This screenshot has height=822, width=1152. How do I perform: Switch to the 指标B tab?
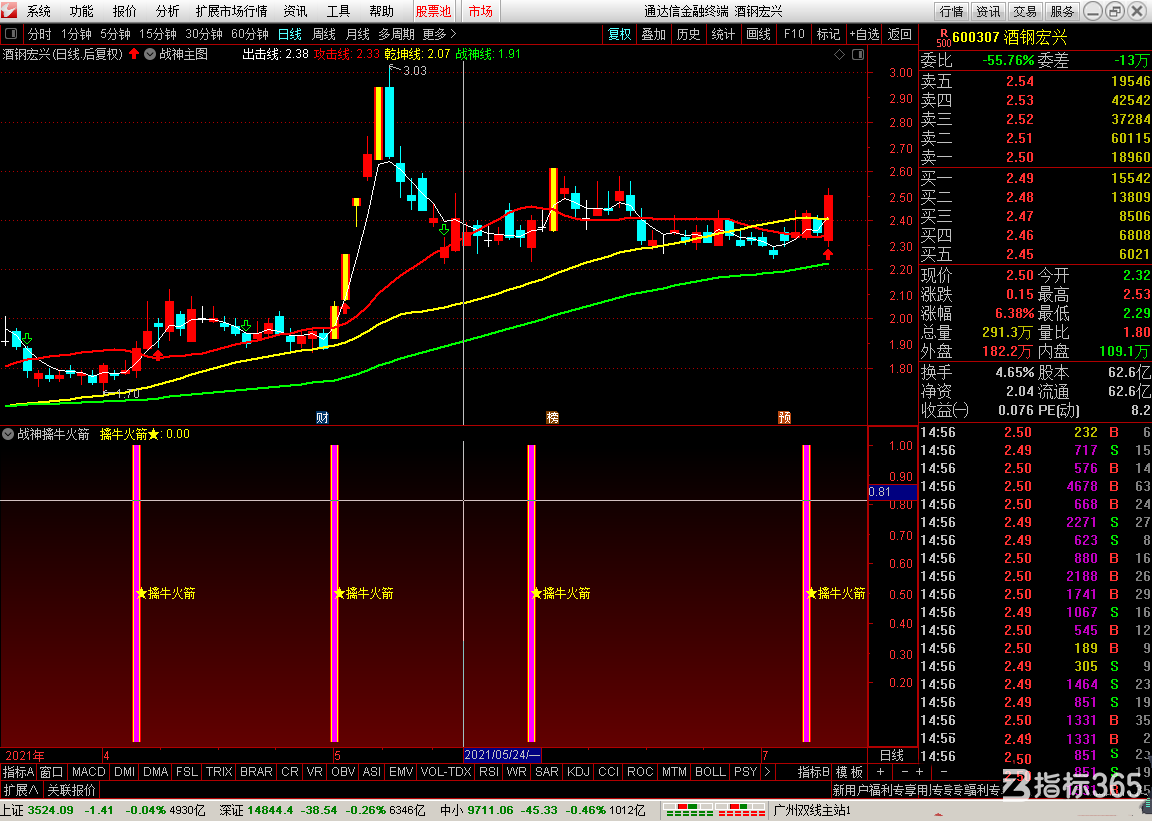point(814,772)
